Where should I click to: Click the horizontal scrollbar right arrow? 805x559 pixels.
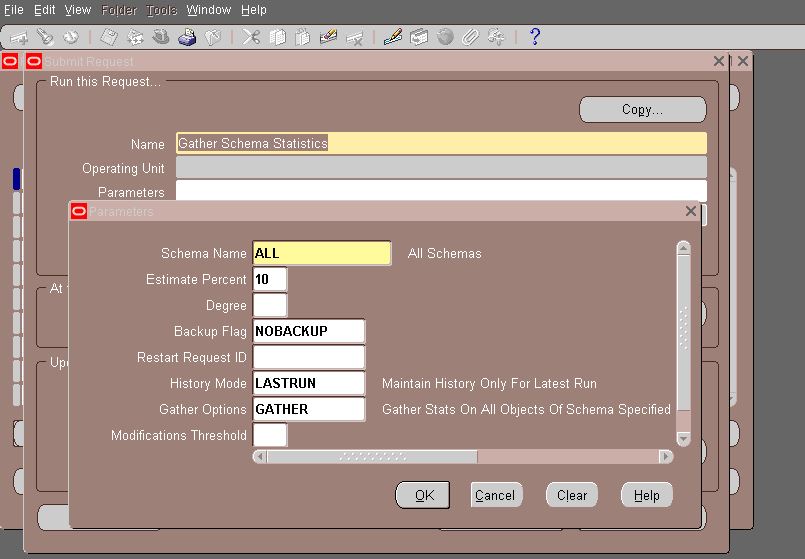(666, 456)
